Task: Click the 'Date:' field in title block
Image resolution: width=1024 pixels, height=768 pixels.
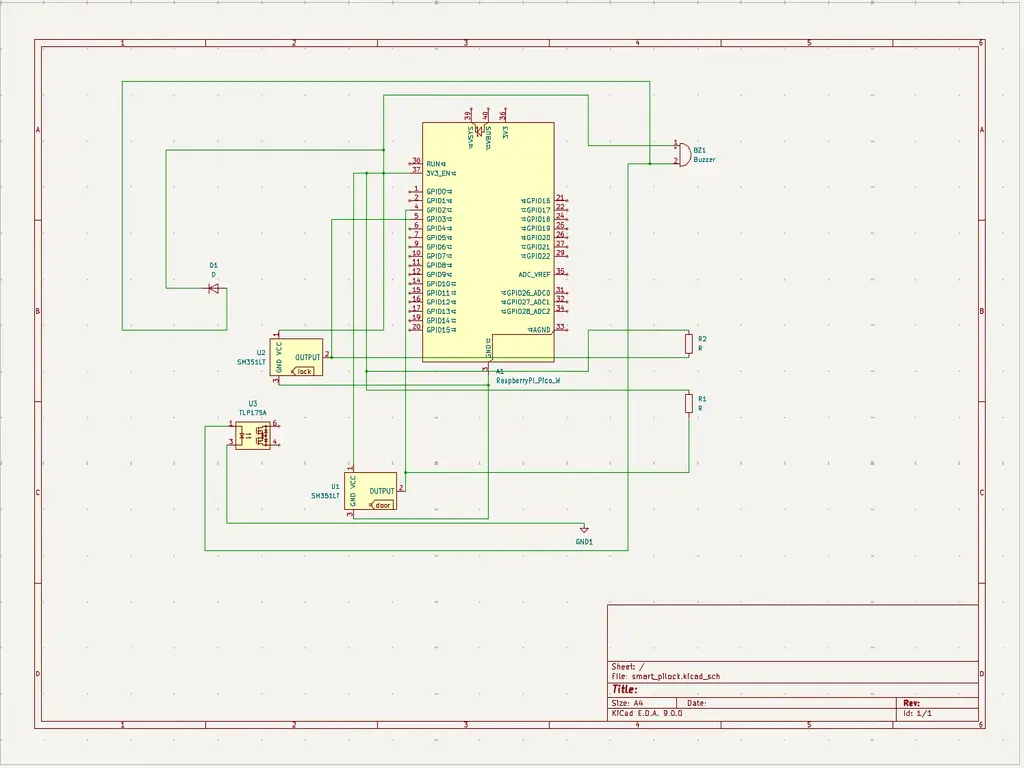Action: pyautogui.click(x=697, y=703)
